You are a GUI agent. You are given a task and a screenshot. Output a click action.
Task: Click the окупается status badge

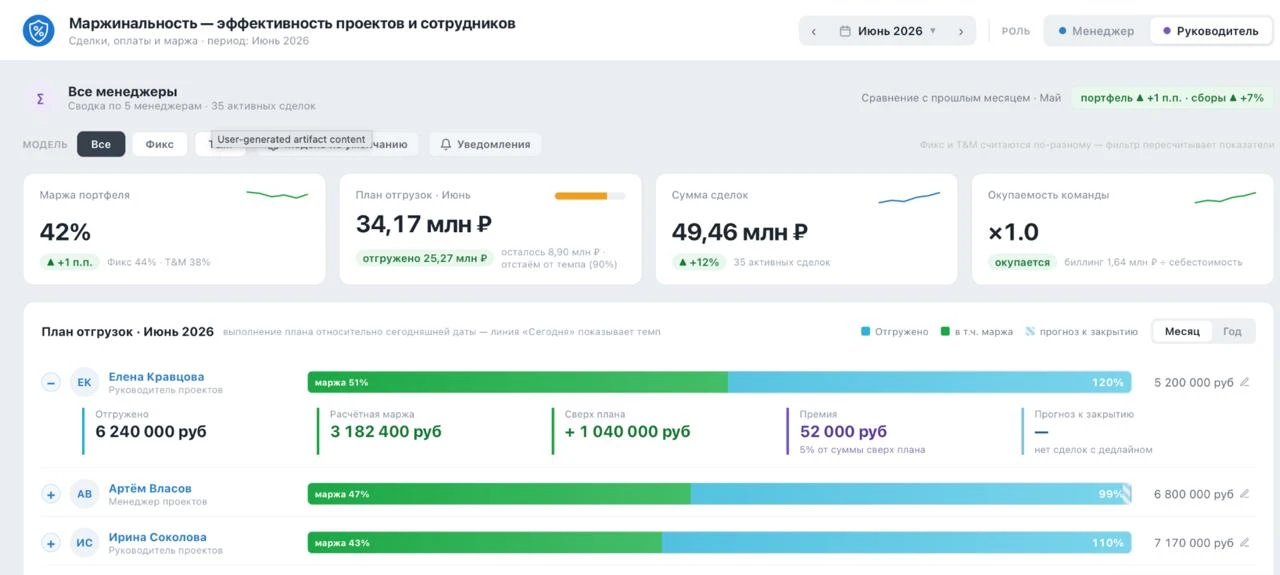pos(1022,262)
